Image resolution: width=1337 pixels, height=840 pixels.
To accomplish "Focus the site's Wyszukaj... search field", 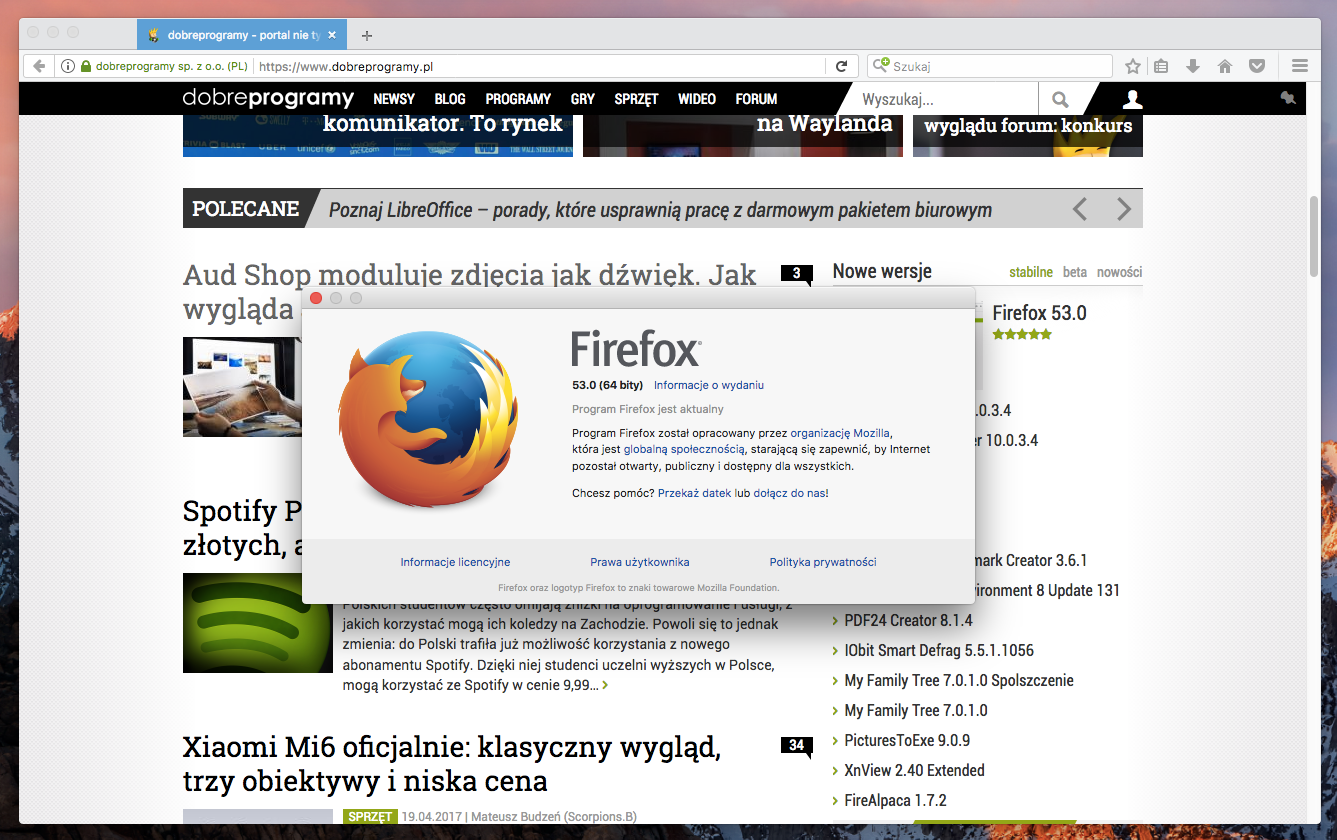I will point(944,99).
